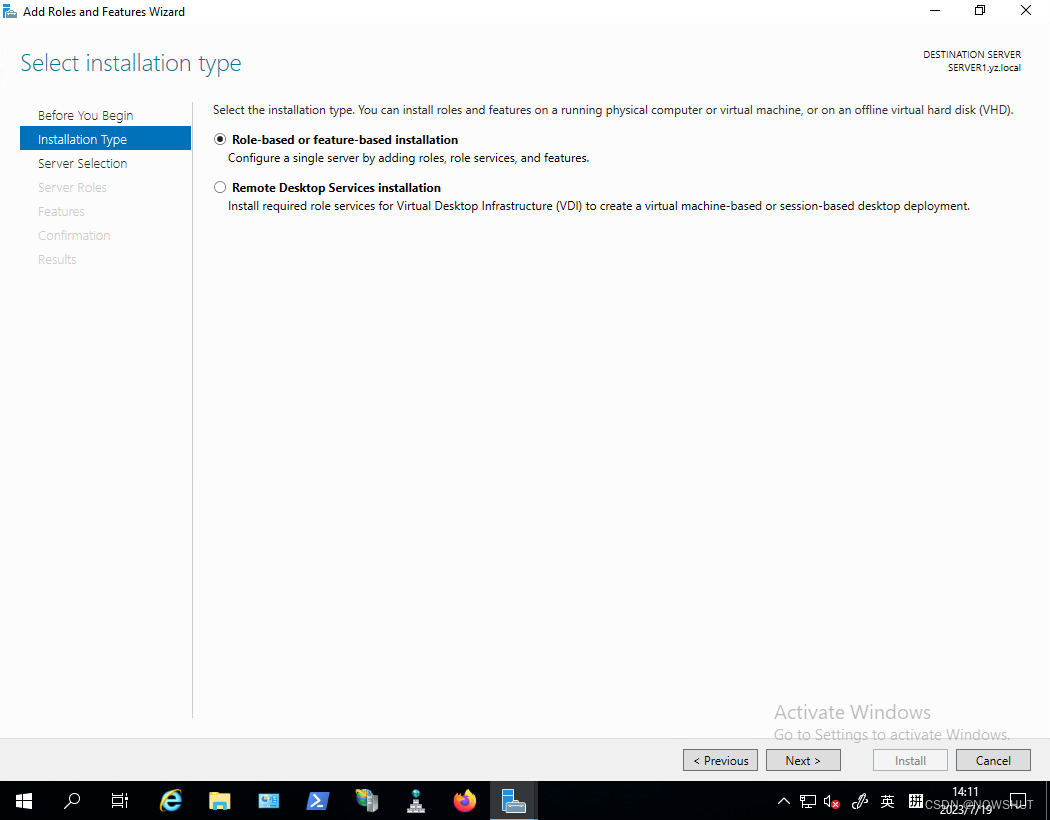Show hidden system tray icons
1050x820 pixels.
coord(783,801)
